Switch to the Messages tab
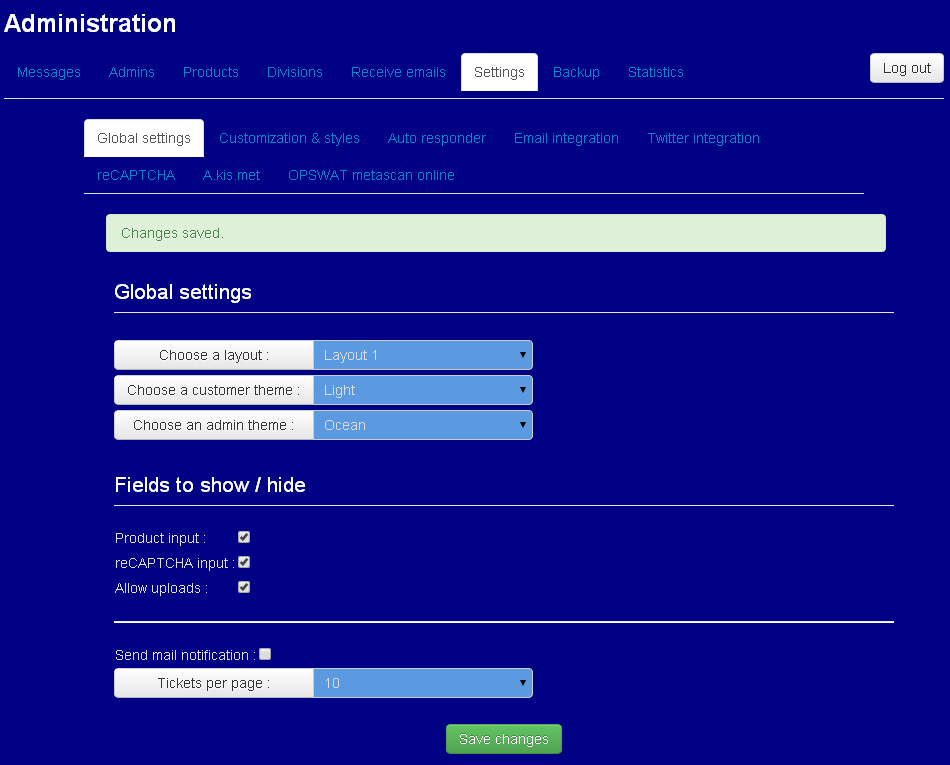This screenshot has width=950, height=765. tap(48, 72)
